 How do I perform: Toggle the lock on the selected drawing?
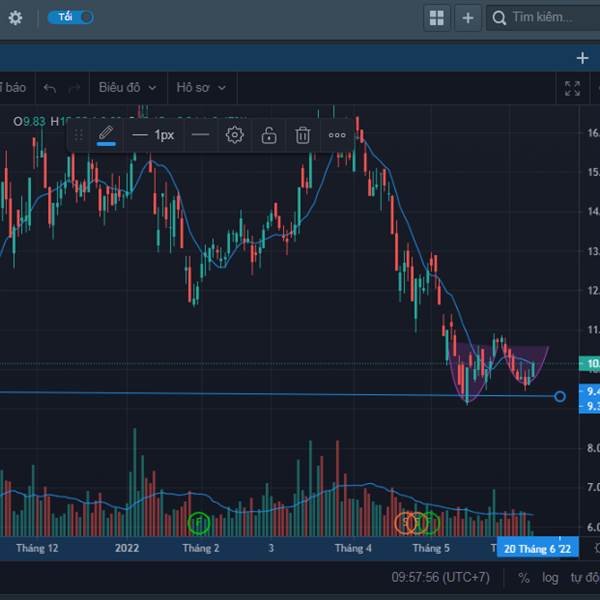269,134
